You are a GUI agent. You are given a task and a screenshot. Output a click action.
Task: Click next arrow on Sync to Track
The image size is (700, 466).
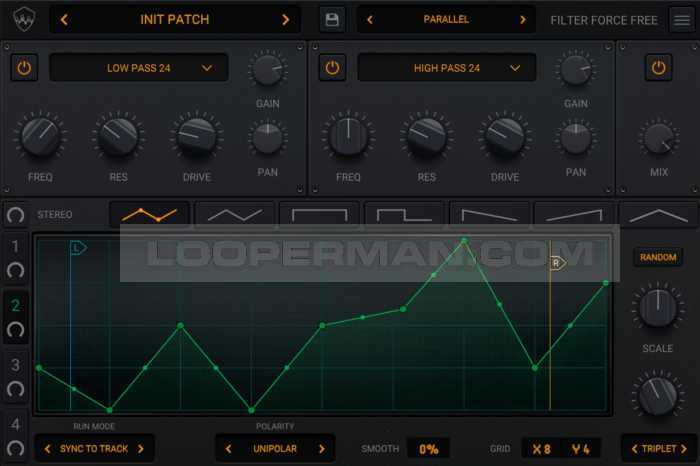point(141,449)
